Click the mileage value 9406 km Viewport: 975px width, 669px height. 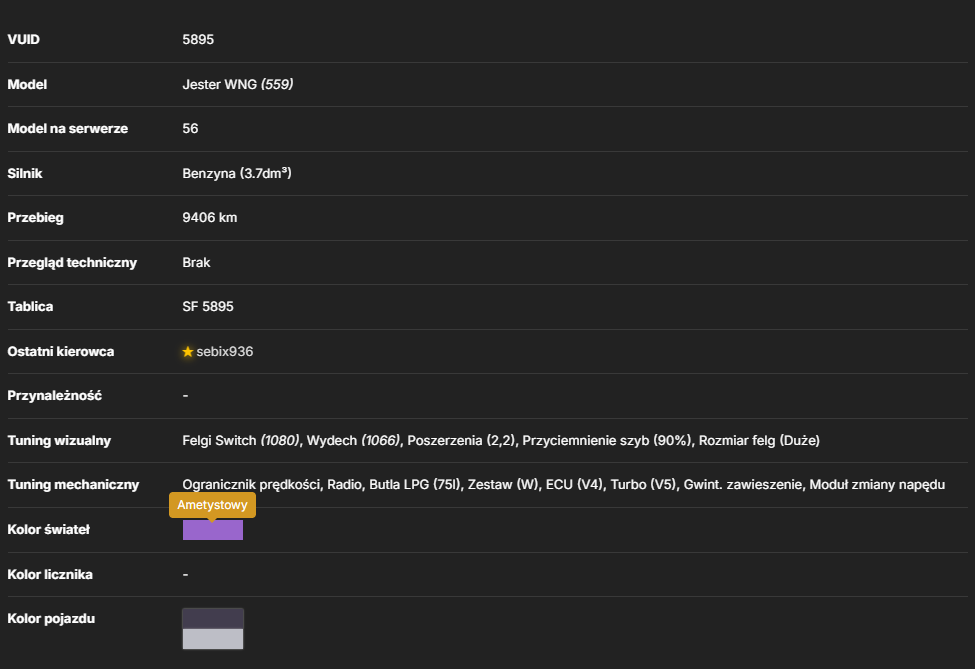[x=210, y=218]
